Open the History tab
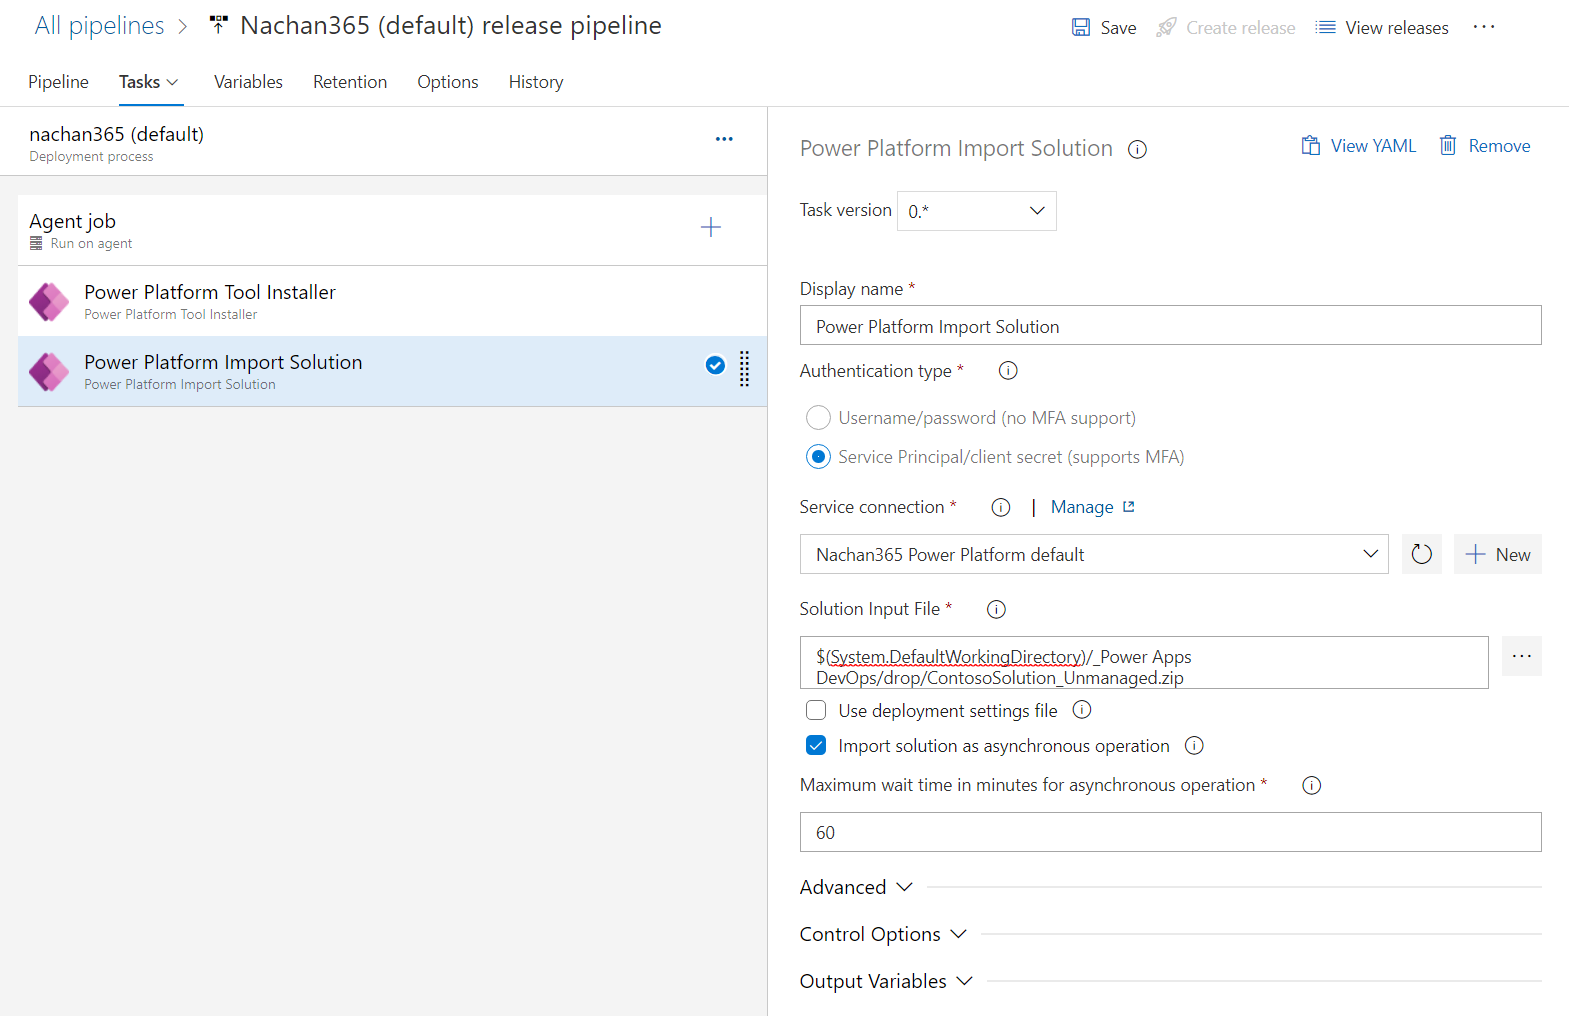1569x1016 pixels. 535,82
